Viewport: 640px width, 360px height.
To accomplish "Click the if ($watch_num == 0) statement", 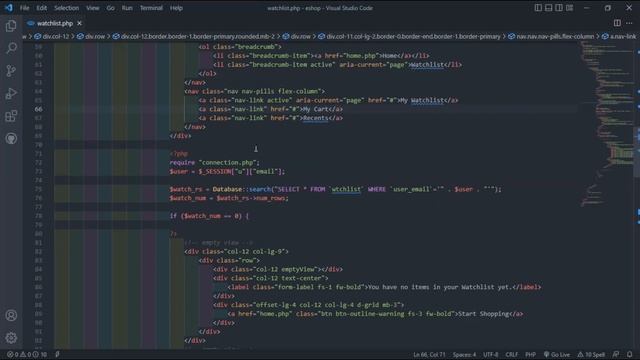I will click(209, 216).
